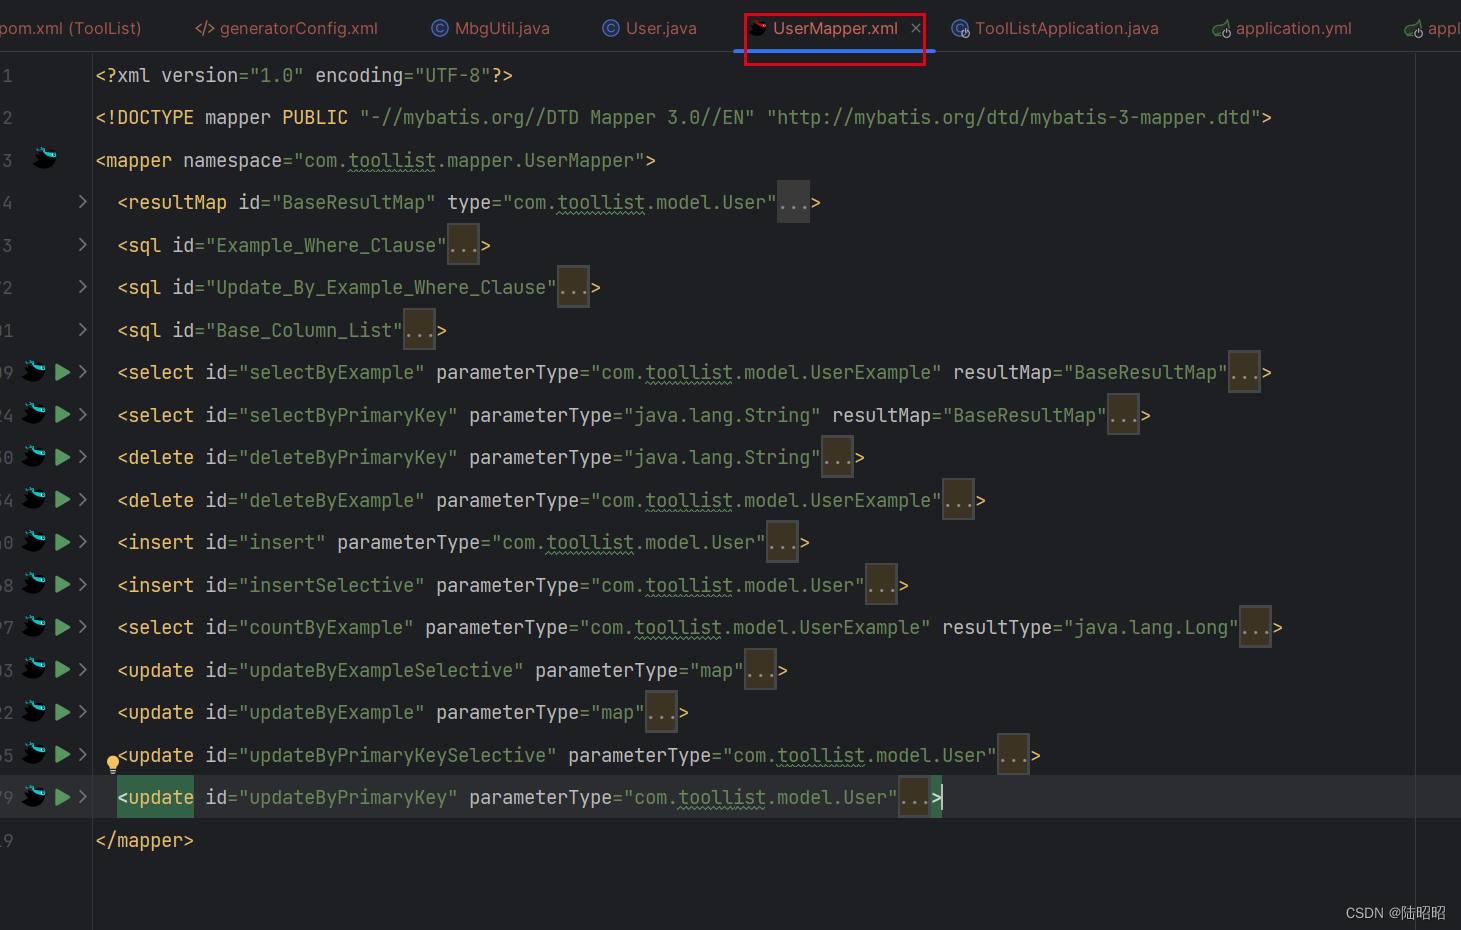Image resolution: width=1461 pixels, height=930 pixels.
Task: Click the <?xml version="1.0" declaration line
Action: point(304,76)
